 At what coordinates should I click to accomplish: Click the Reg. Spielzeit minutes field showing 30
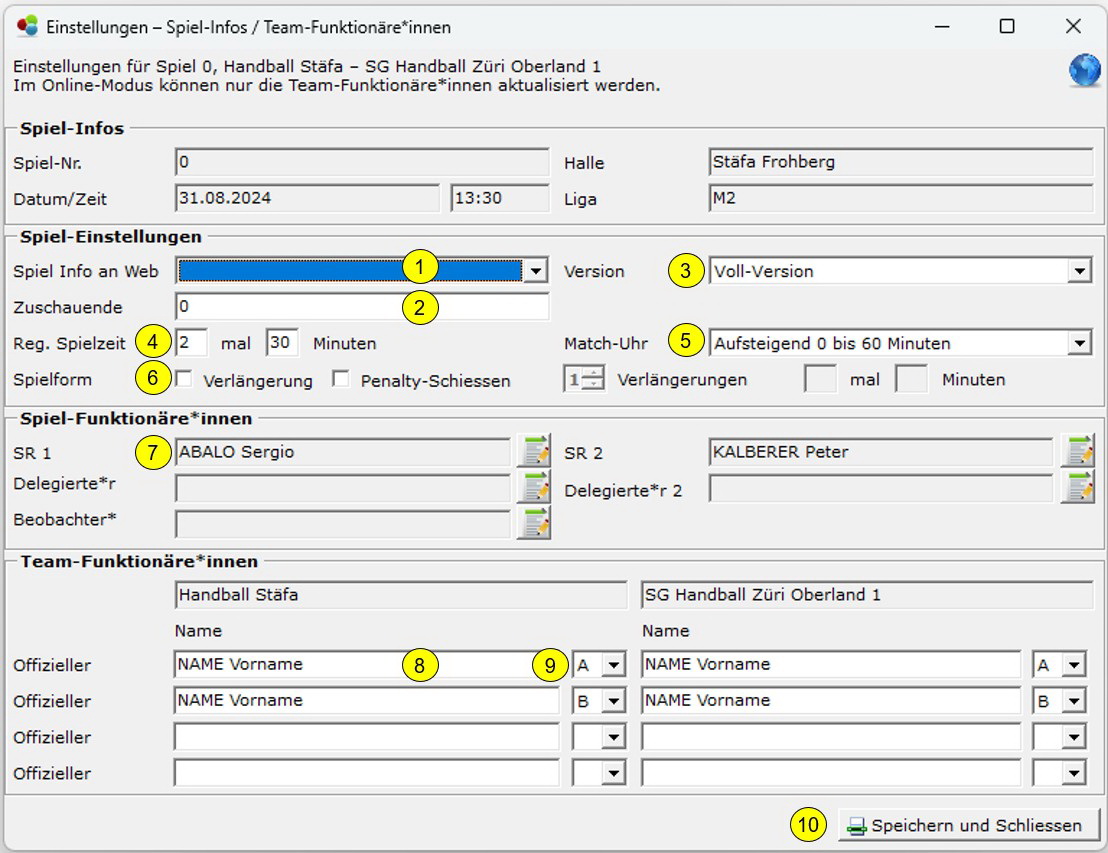pos(282,343)
